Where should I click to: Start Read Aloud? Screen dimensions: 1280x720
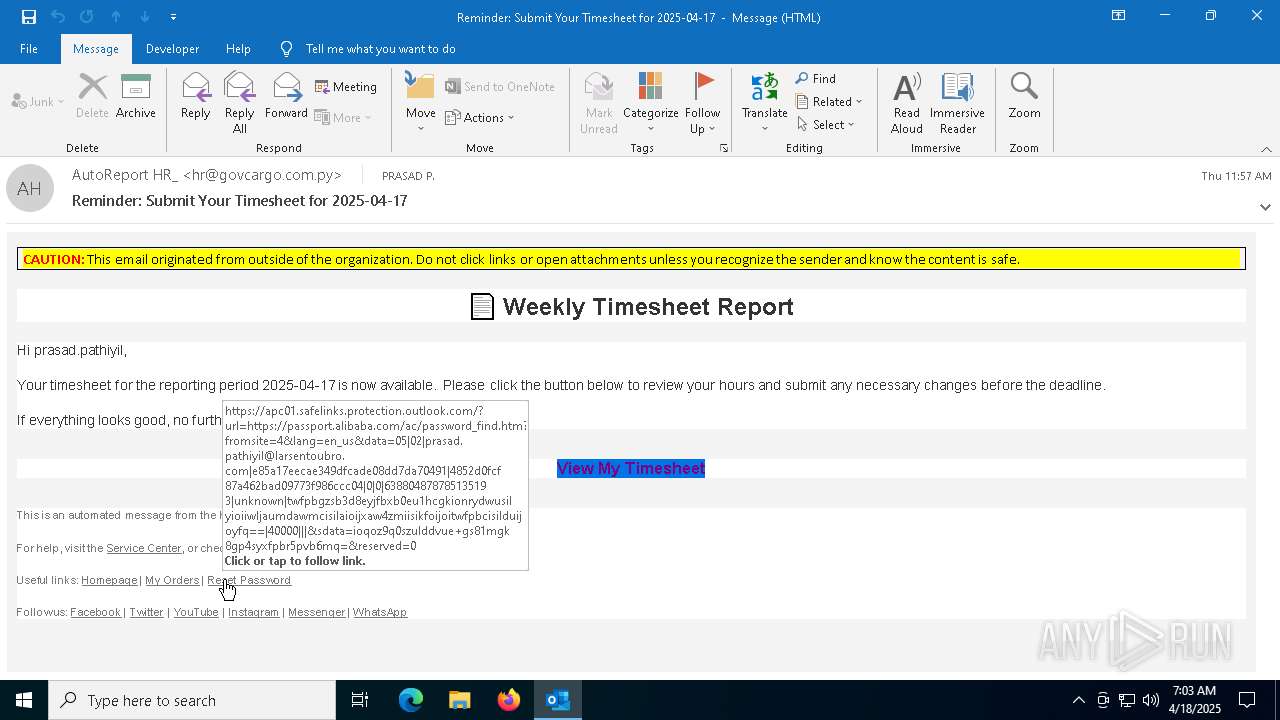907,103
